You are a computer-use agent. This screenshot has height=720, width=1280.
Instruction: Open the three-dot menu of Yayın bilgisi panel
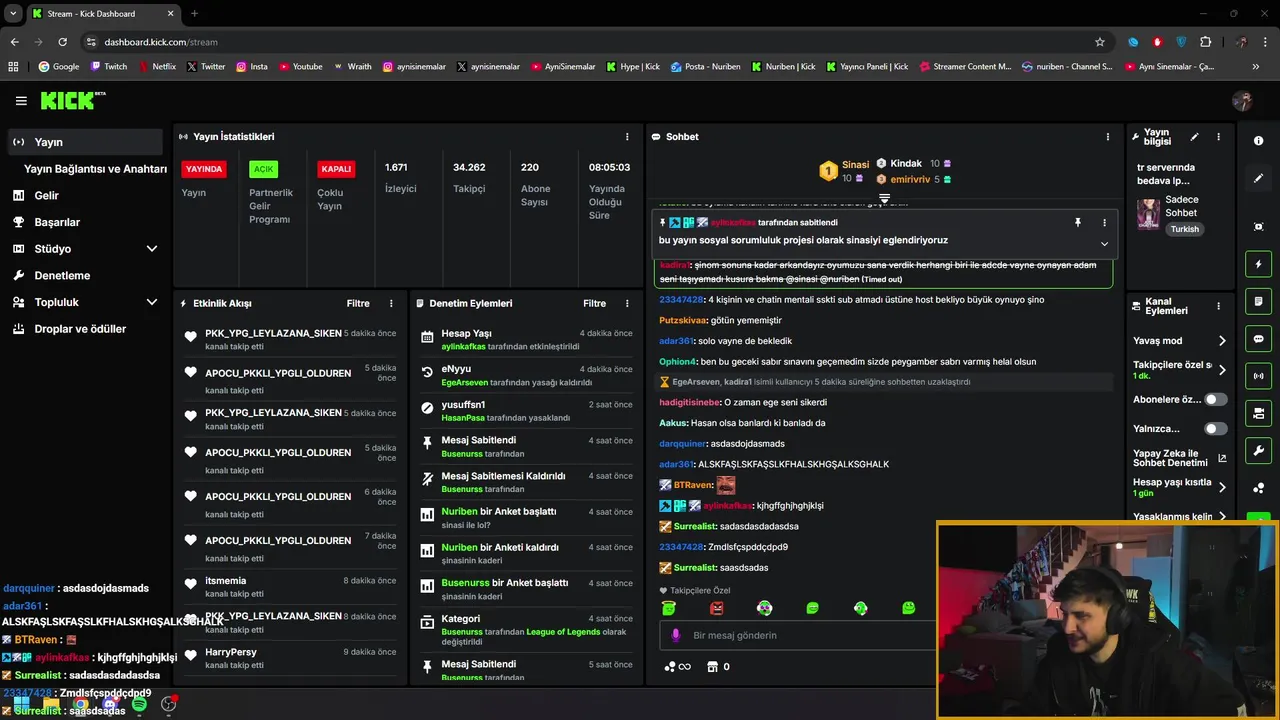pyautogui.click(x=1218, y=137)
